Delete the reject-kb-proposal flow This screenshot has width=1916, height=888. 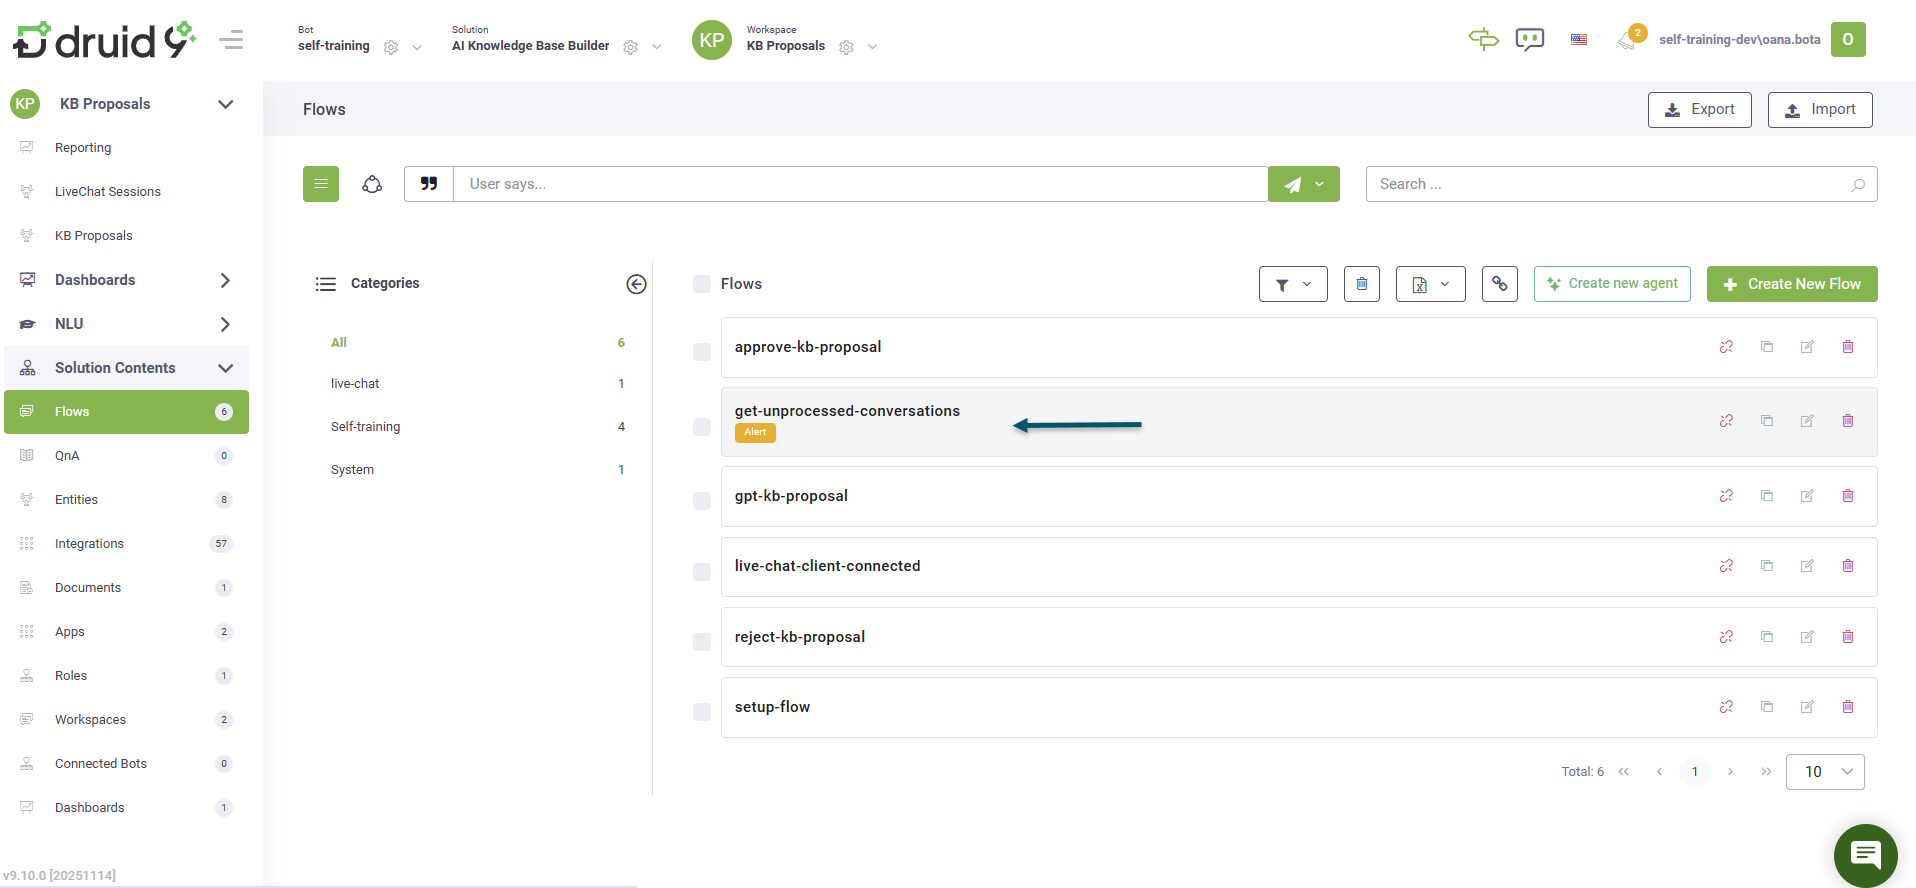coord(1848,637)
